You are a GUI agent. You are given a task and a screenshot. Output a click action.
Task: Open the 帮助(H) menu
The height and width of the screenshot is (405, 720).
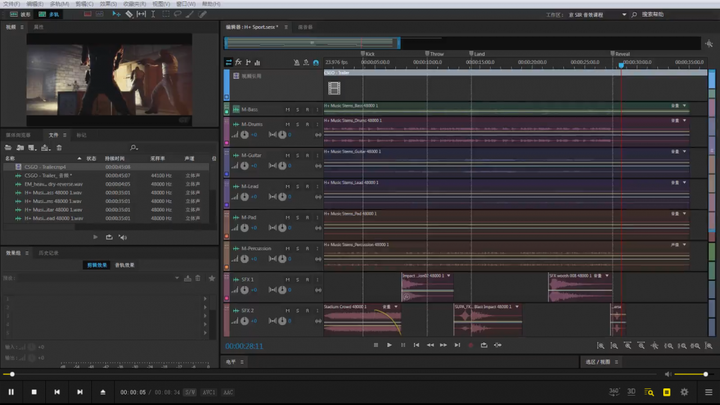click(211, 4)
